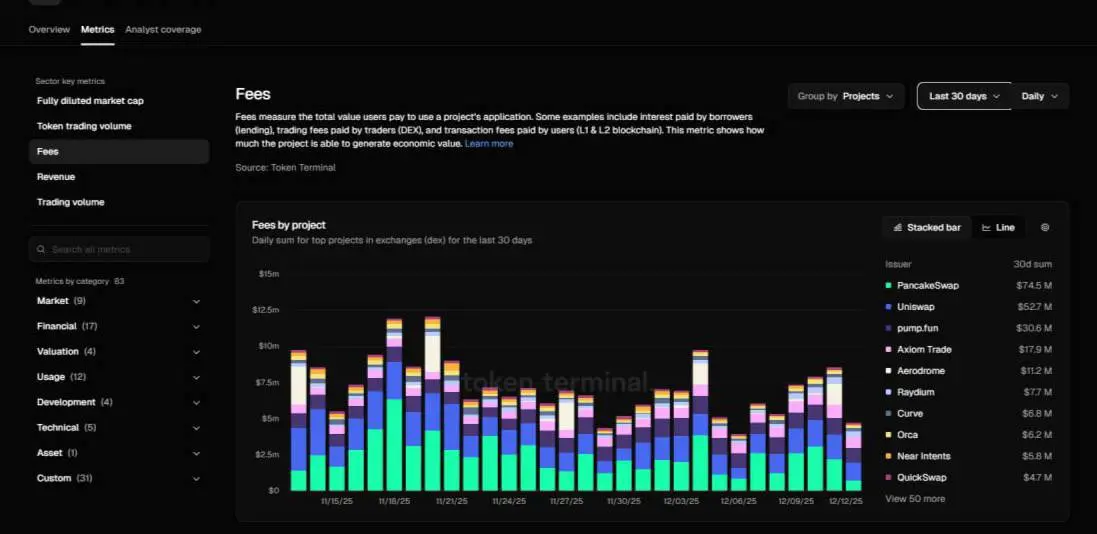Viewport: 1097px width, 534px height.
Task: Click the Orca yellow legend swatch
Action: pyautogui.click(x=889, y=435)
